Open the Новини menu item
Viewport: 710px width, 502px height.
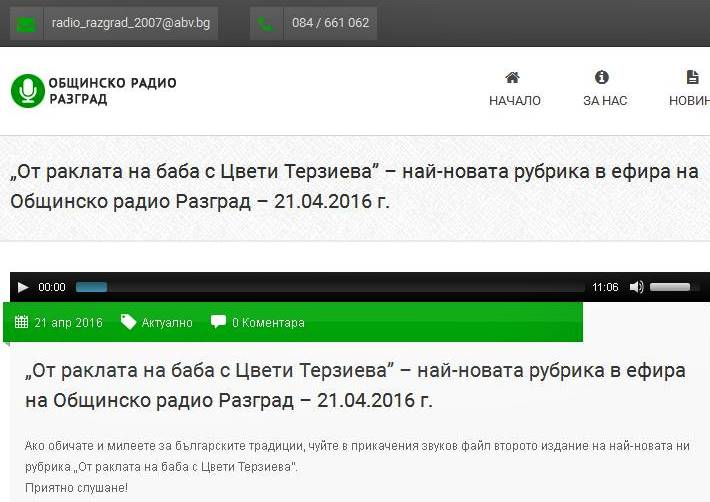point(690,100)
